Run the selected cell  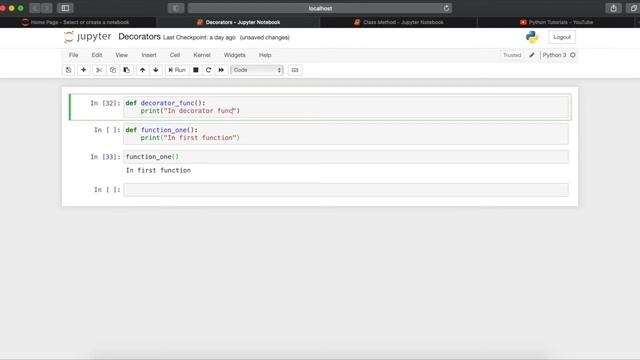click(x=177, y=70)
